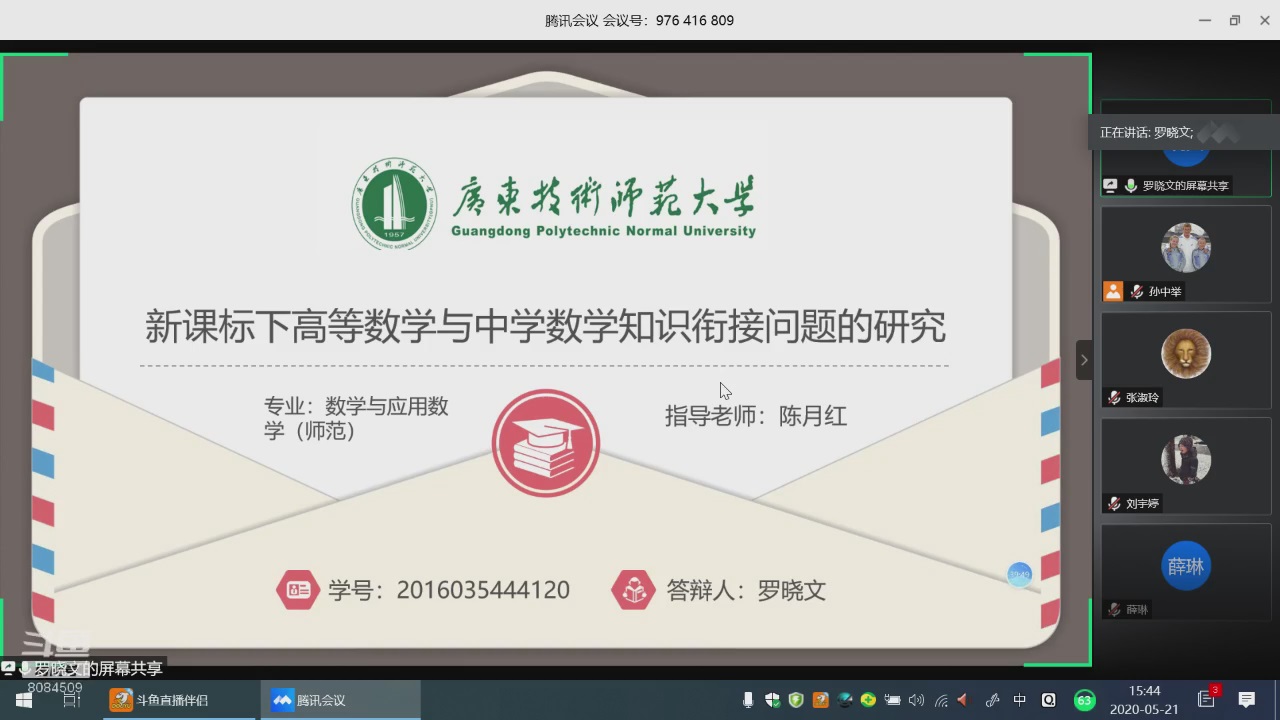Toggle the microphone tray icon

click(748, 700)
